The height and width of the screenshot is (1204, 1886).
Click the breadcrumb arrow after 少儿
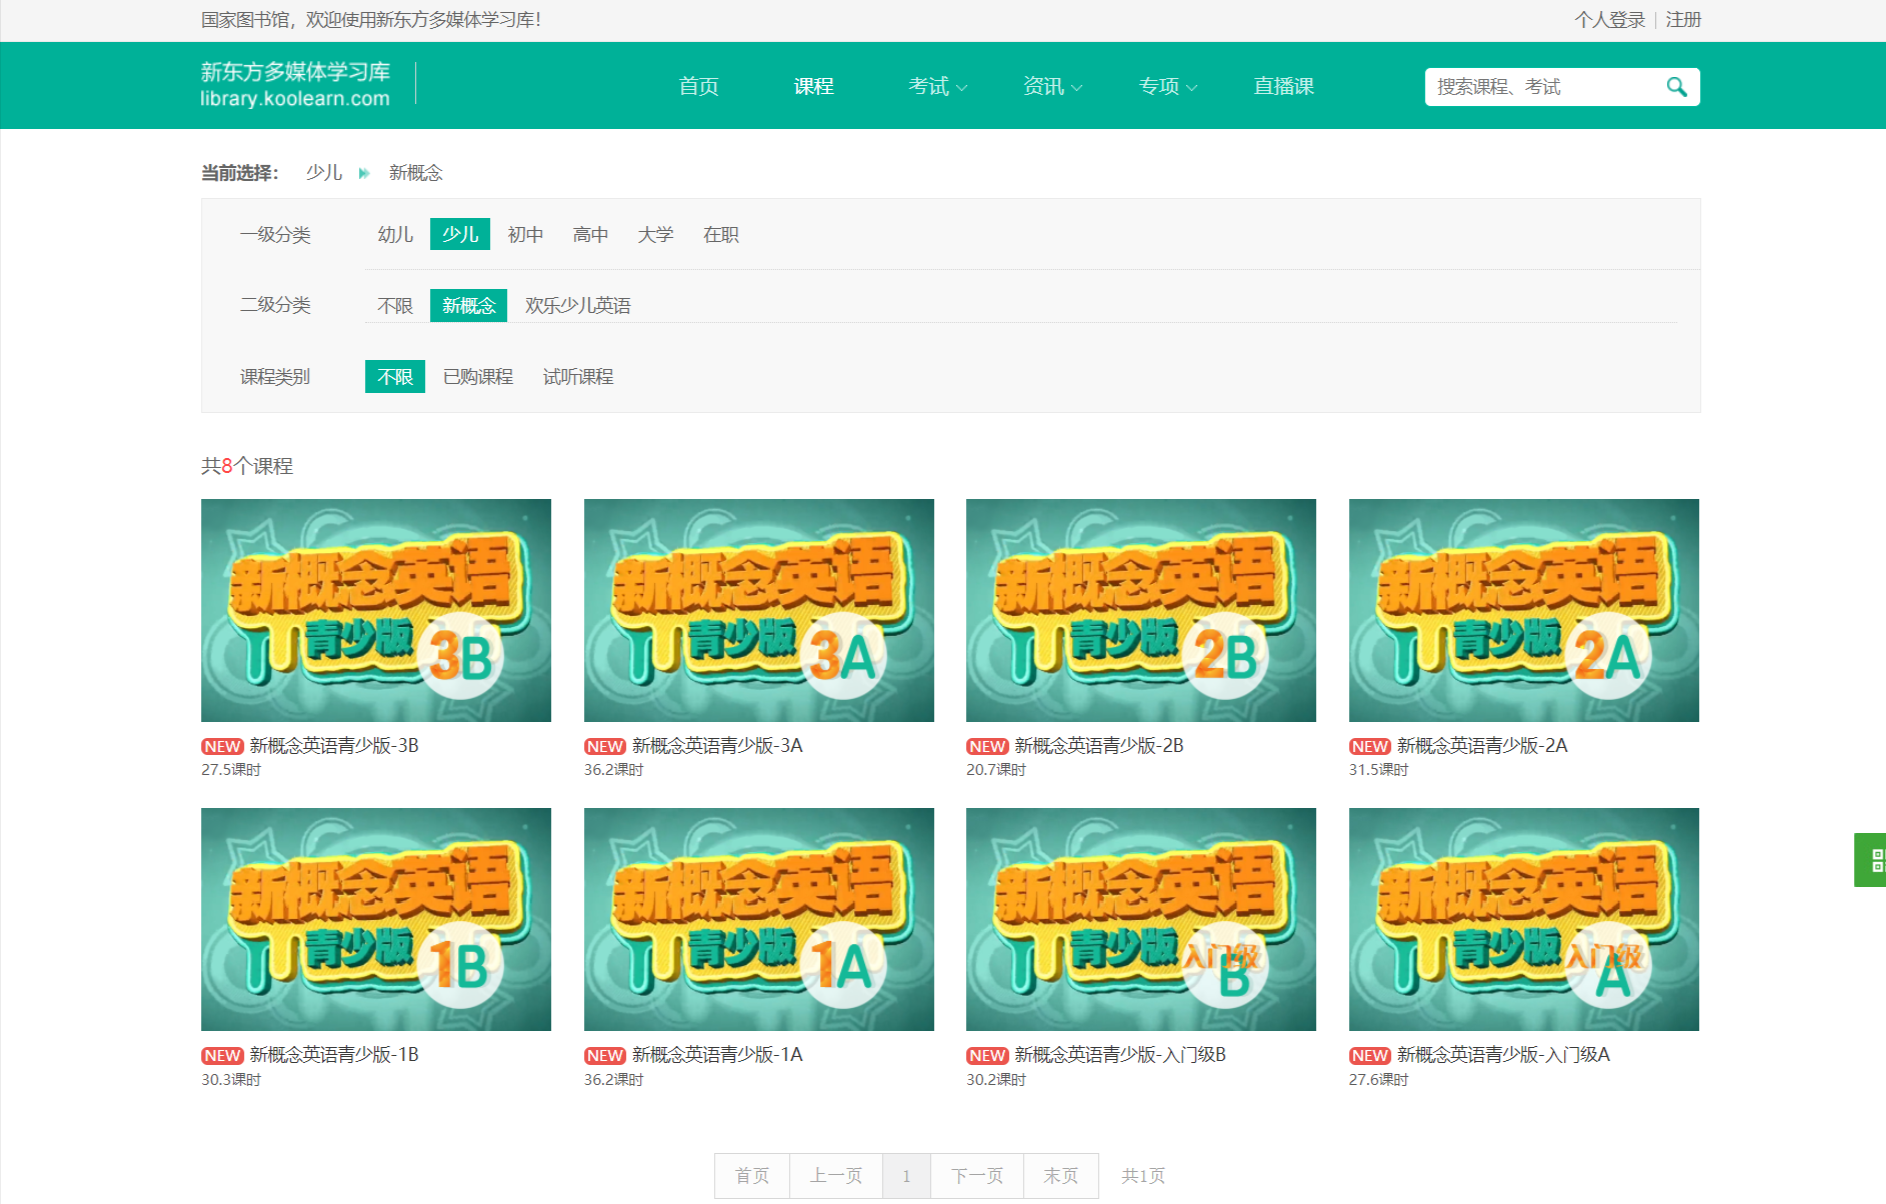click(x=364, y=173)
